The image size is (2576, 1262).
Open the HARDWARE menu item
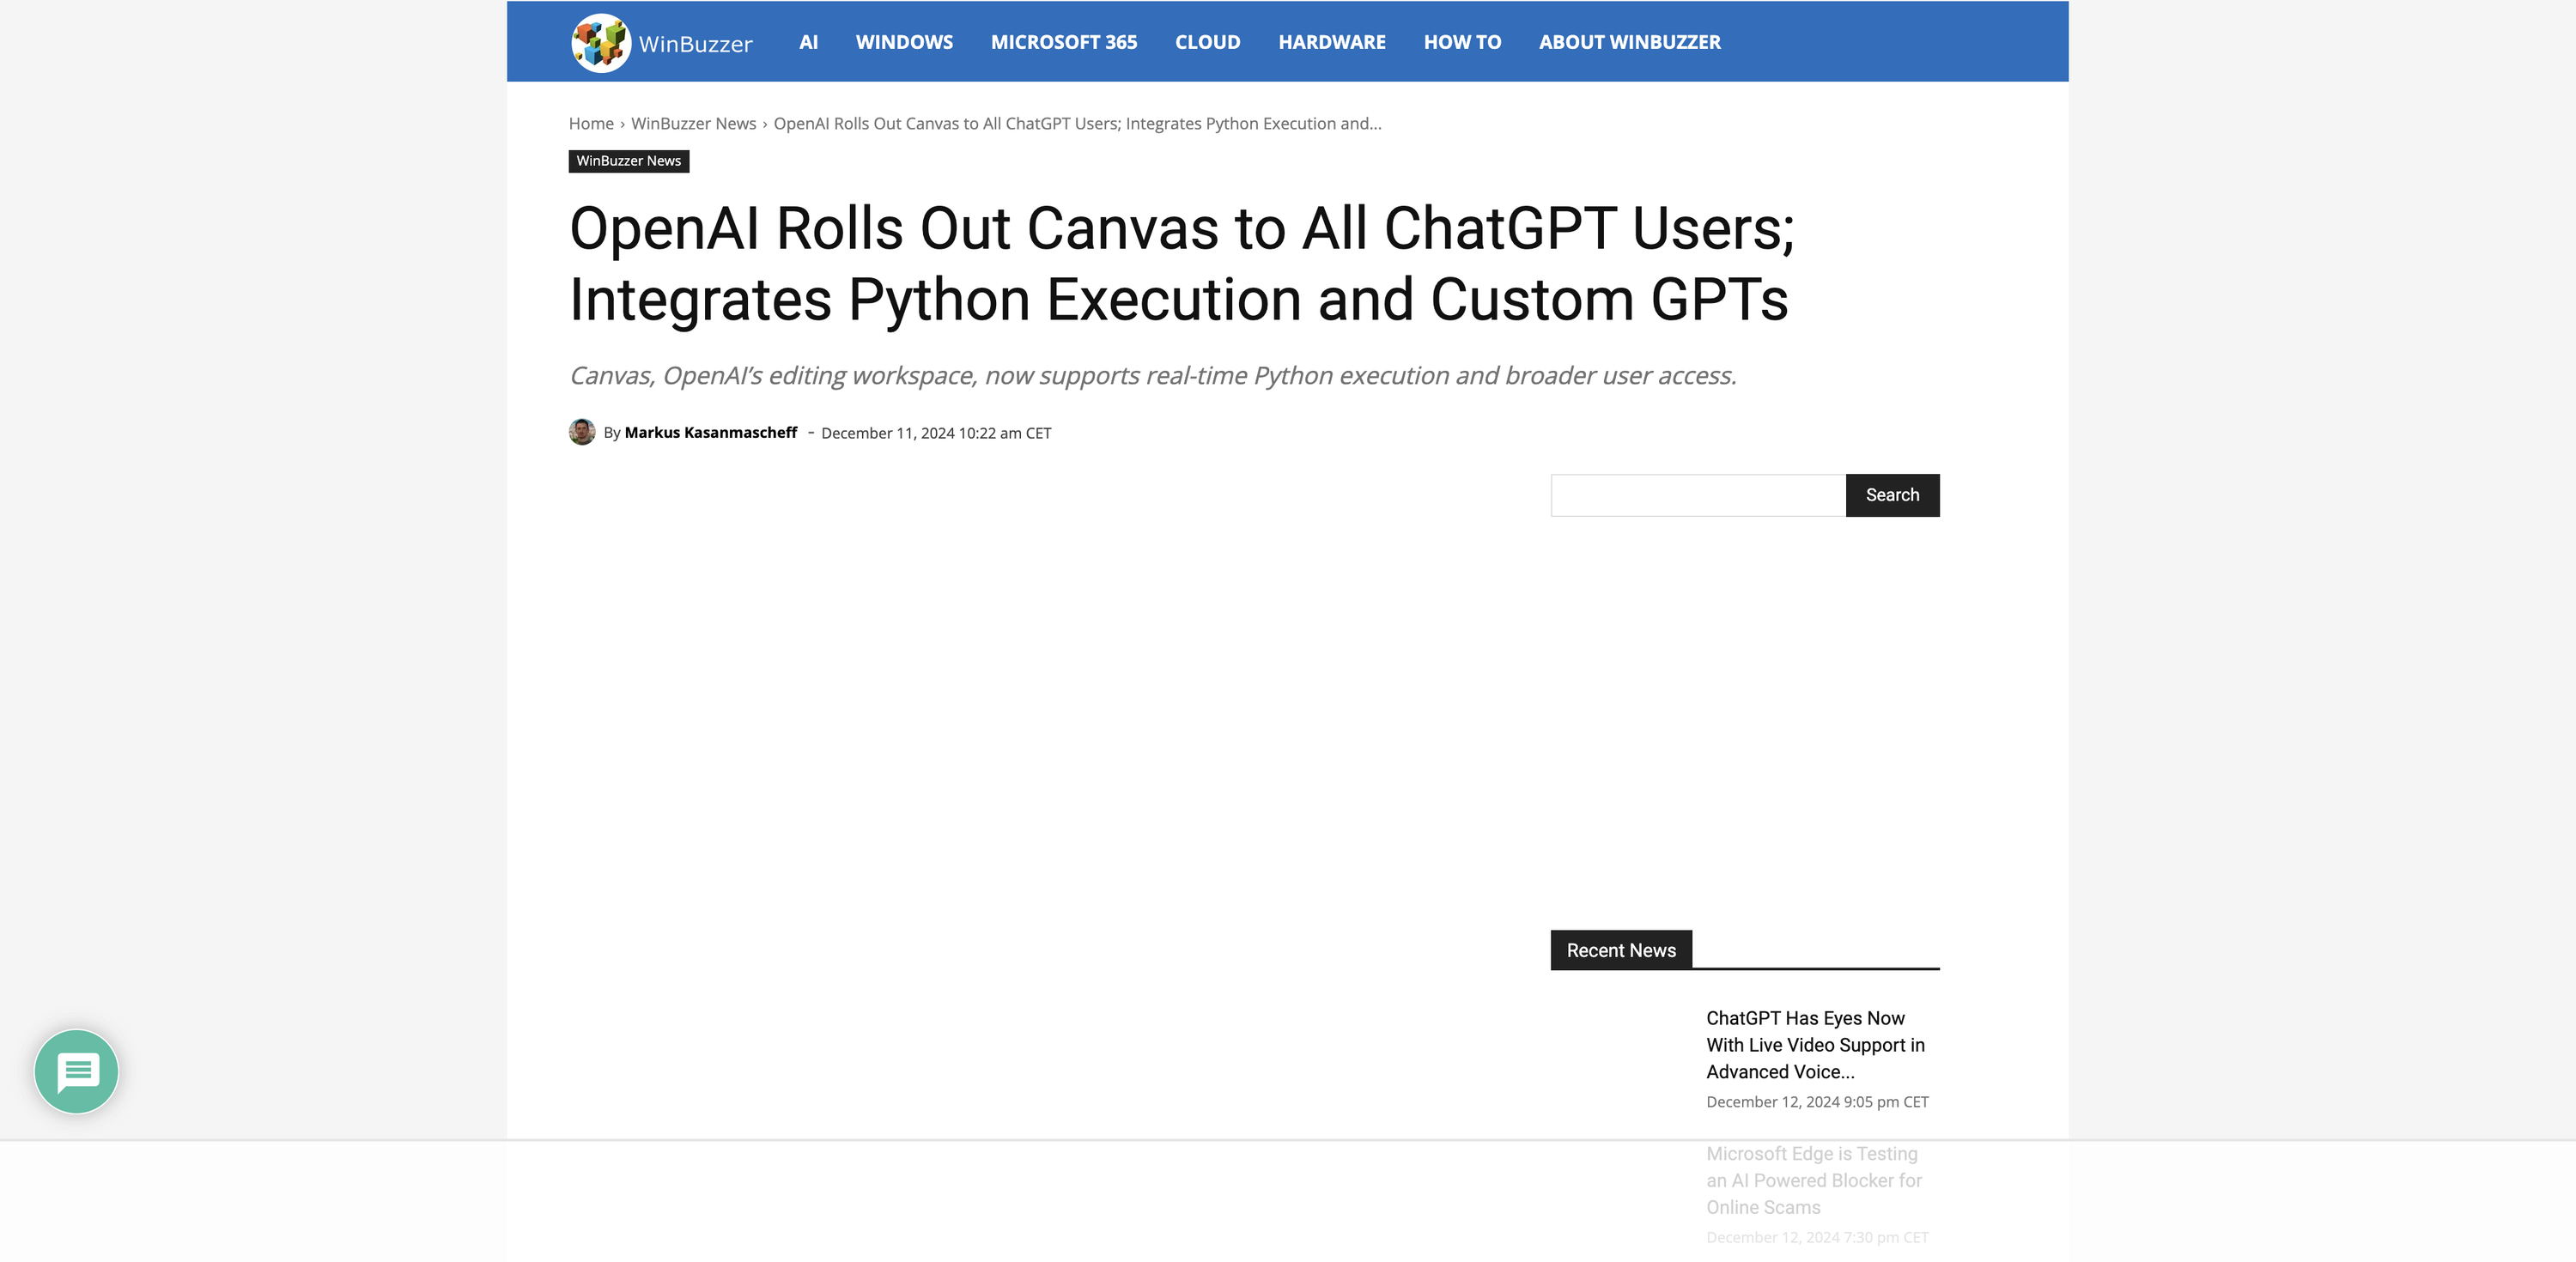click(x=1332, y=42)
